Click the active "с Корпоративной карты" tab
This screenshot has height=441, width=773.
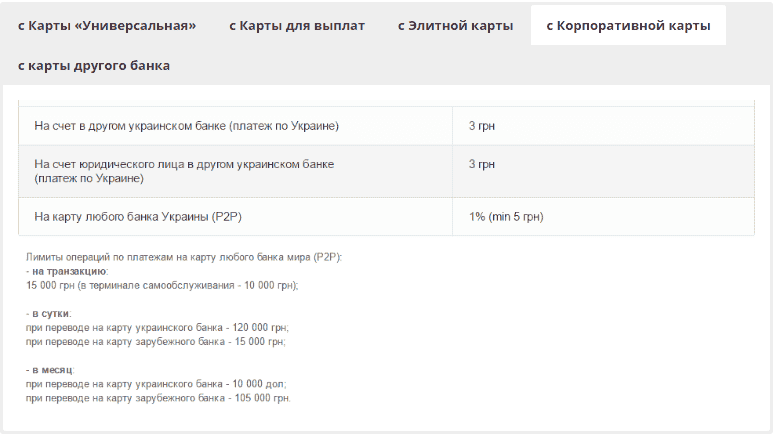tap(628, 25)
